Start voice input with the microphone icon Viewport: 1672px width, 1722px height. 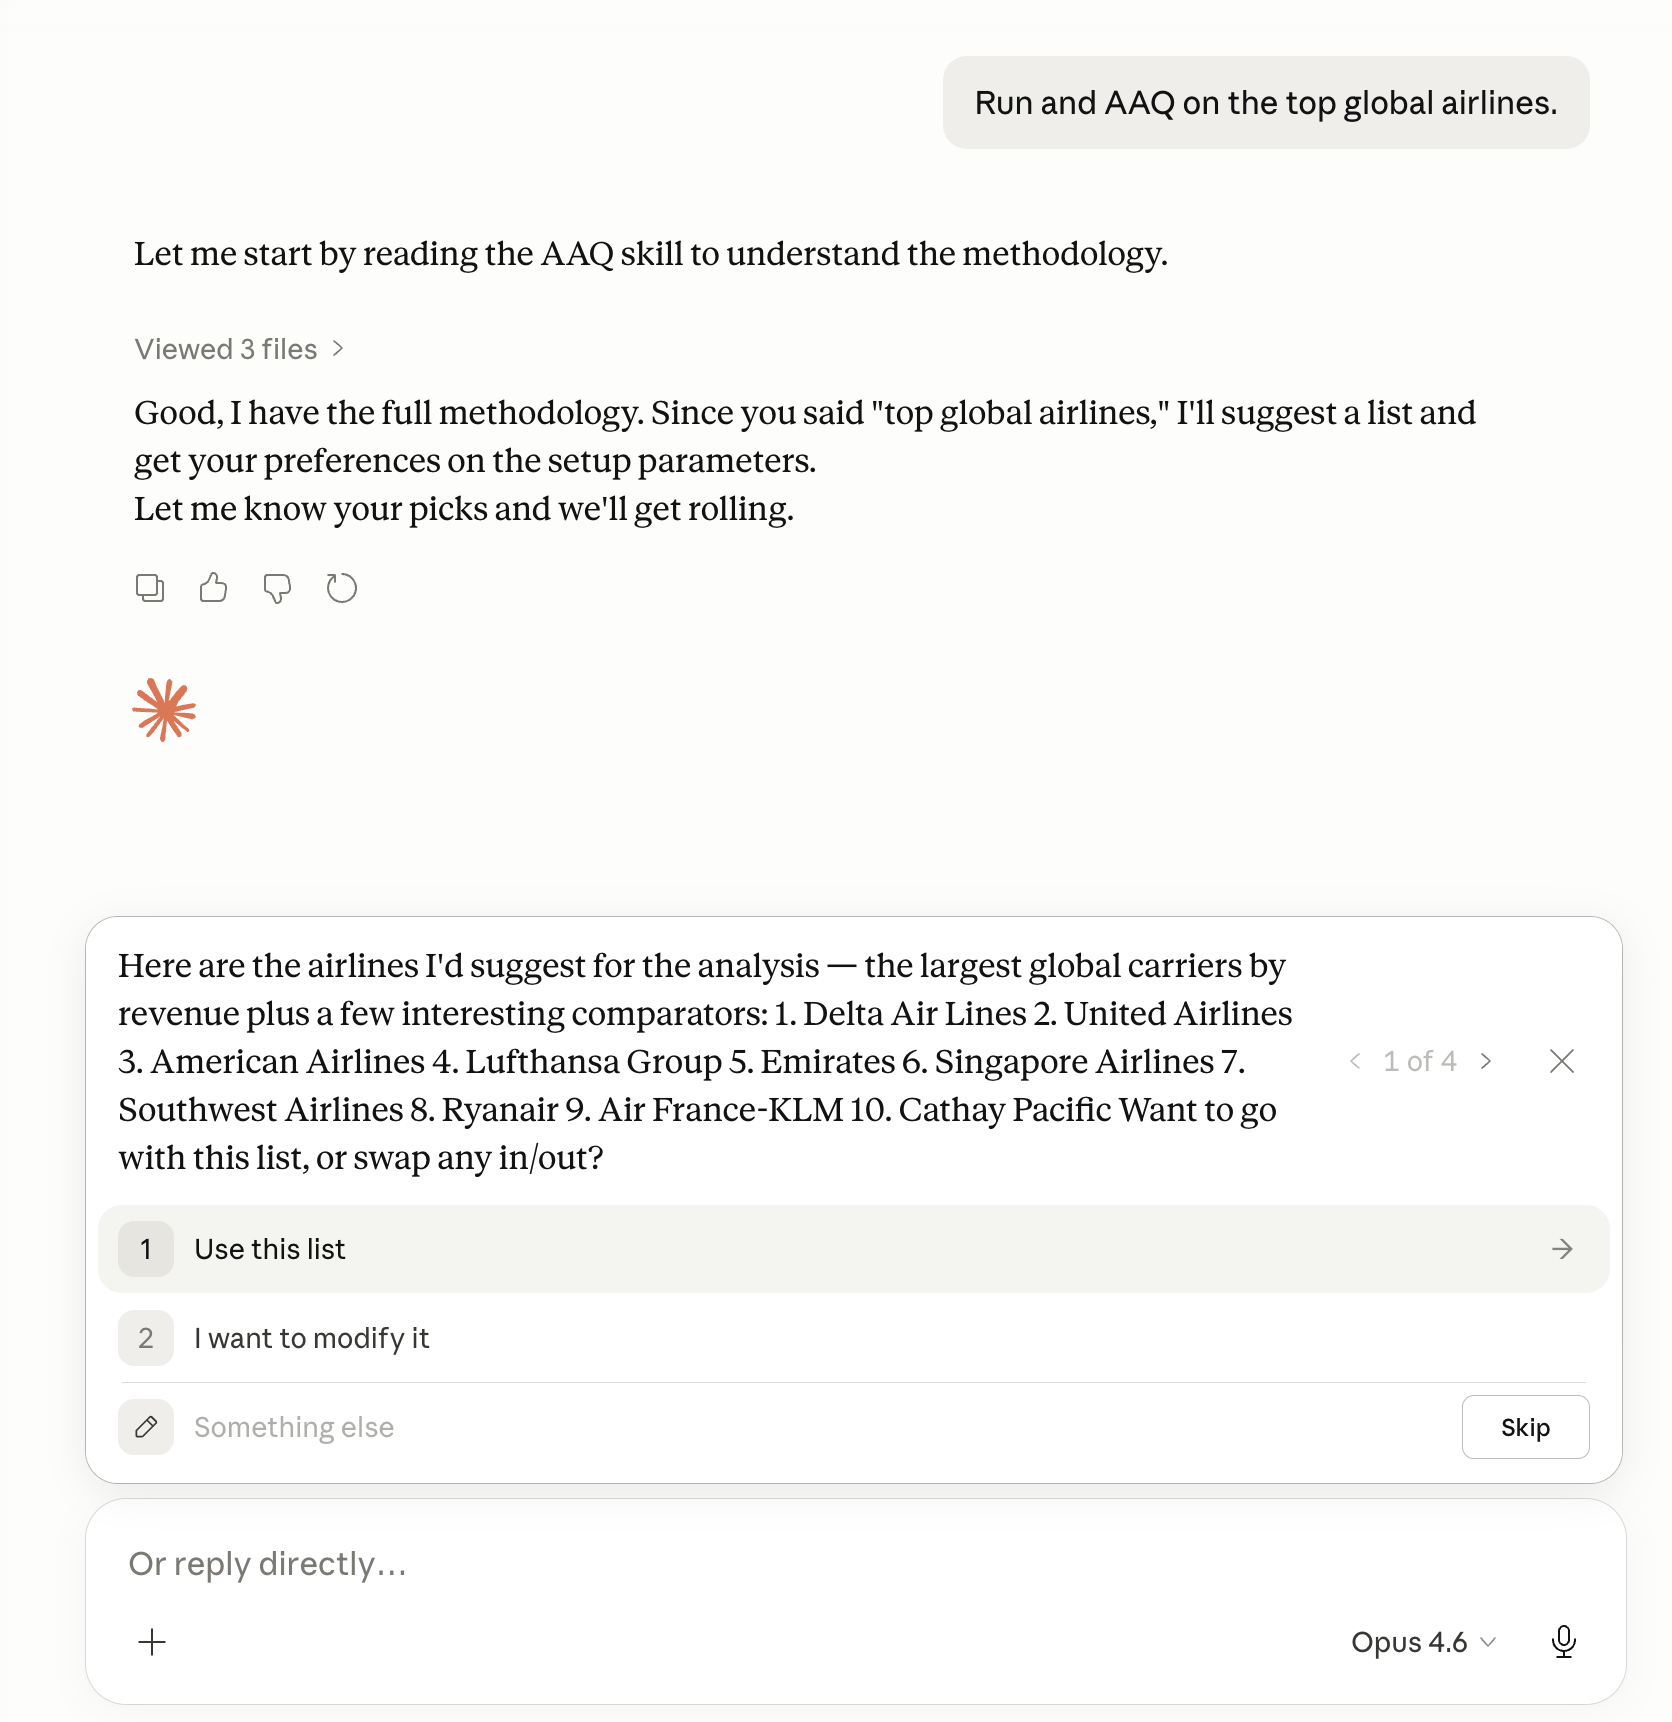point(1564,1642)
